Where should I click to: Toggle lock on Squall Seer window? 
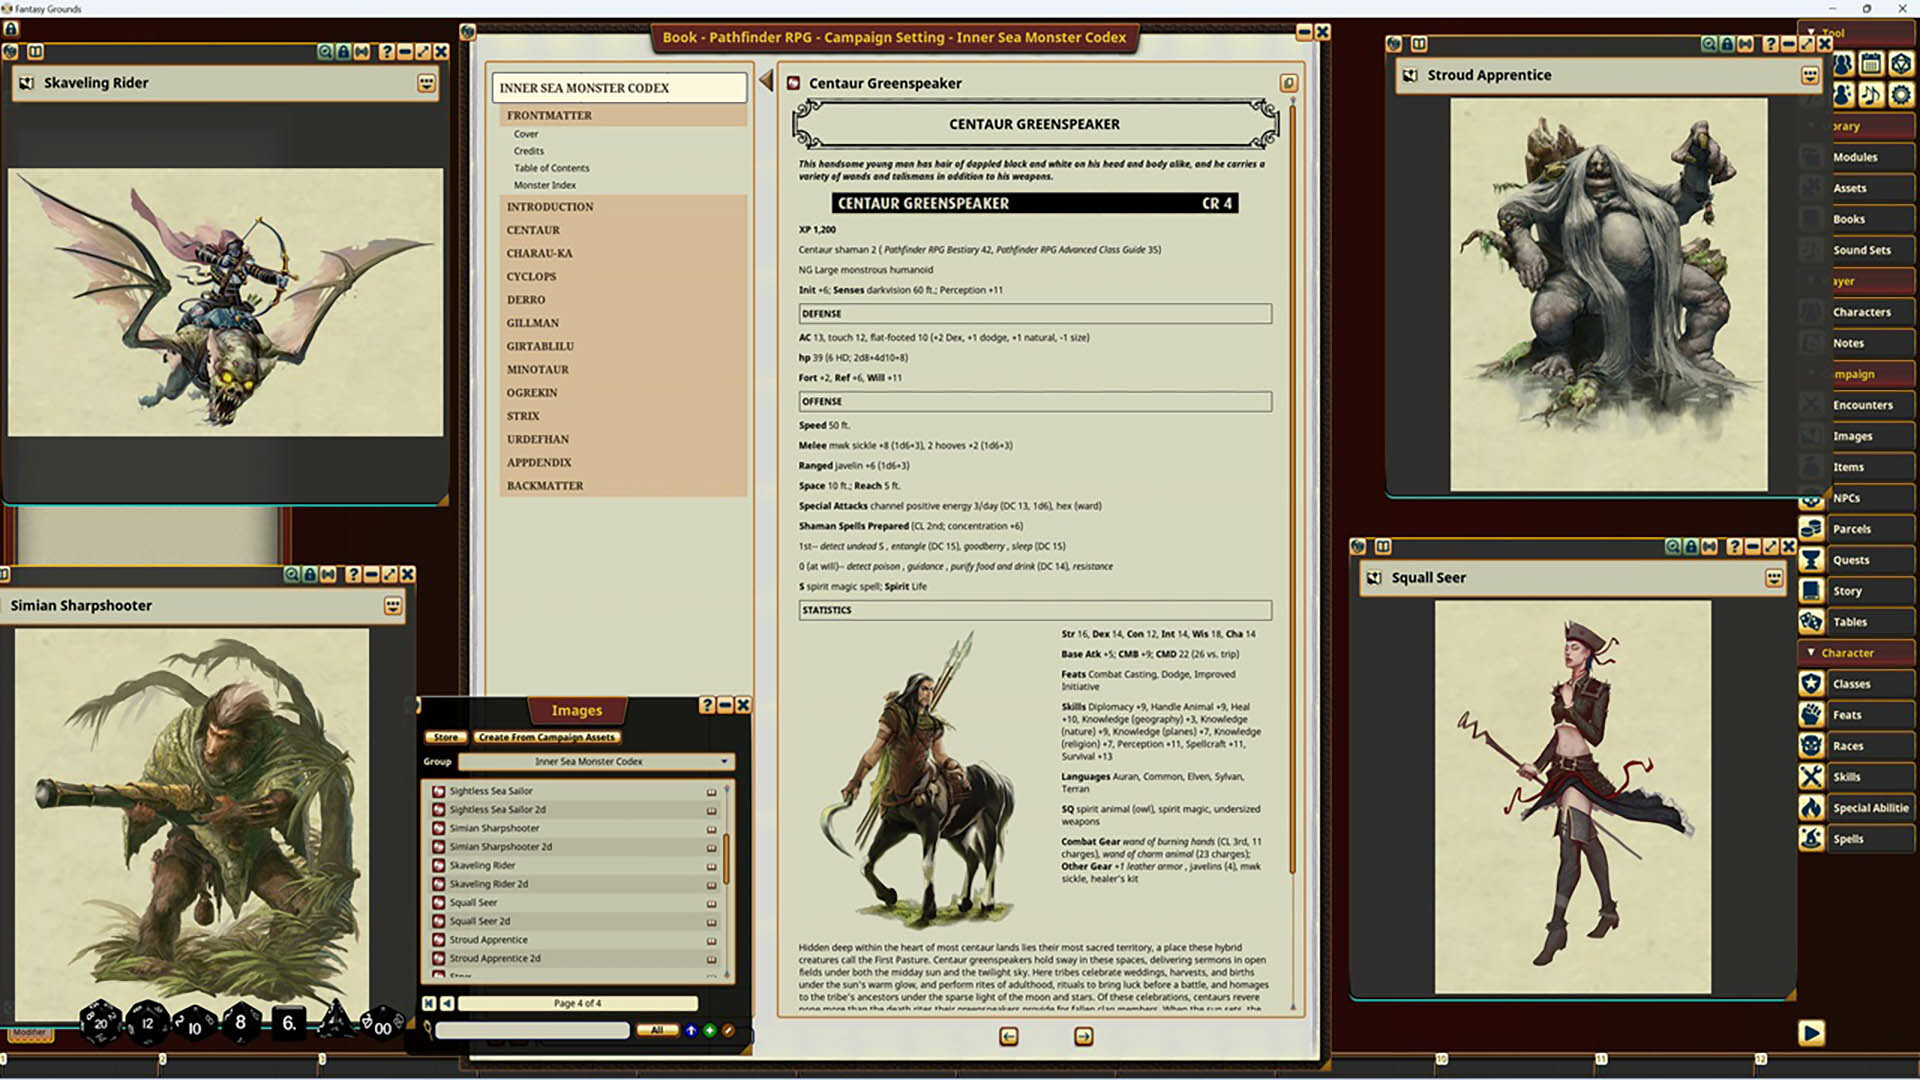1691,546
